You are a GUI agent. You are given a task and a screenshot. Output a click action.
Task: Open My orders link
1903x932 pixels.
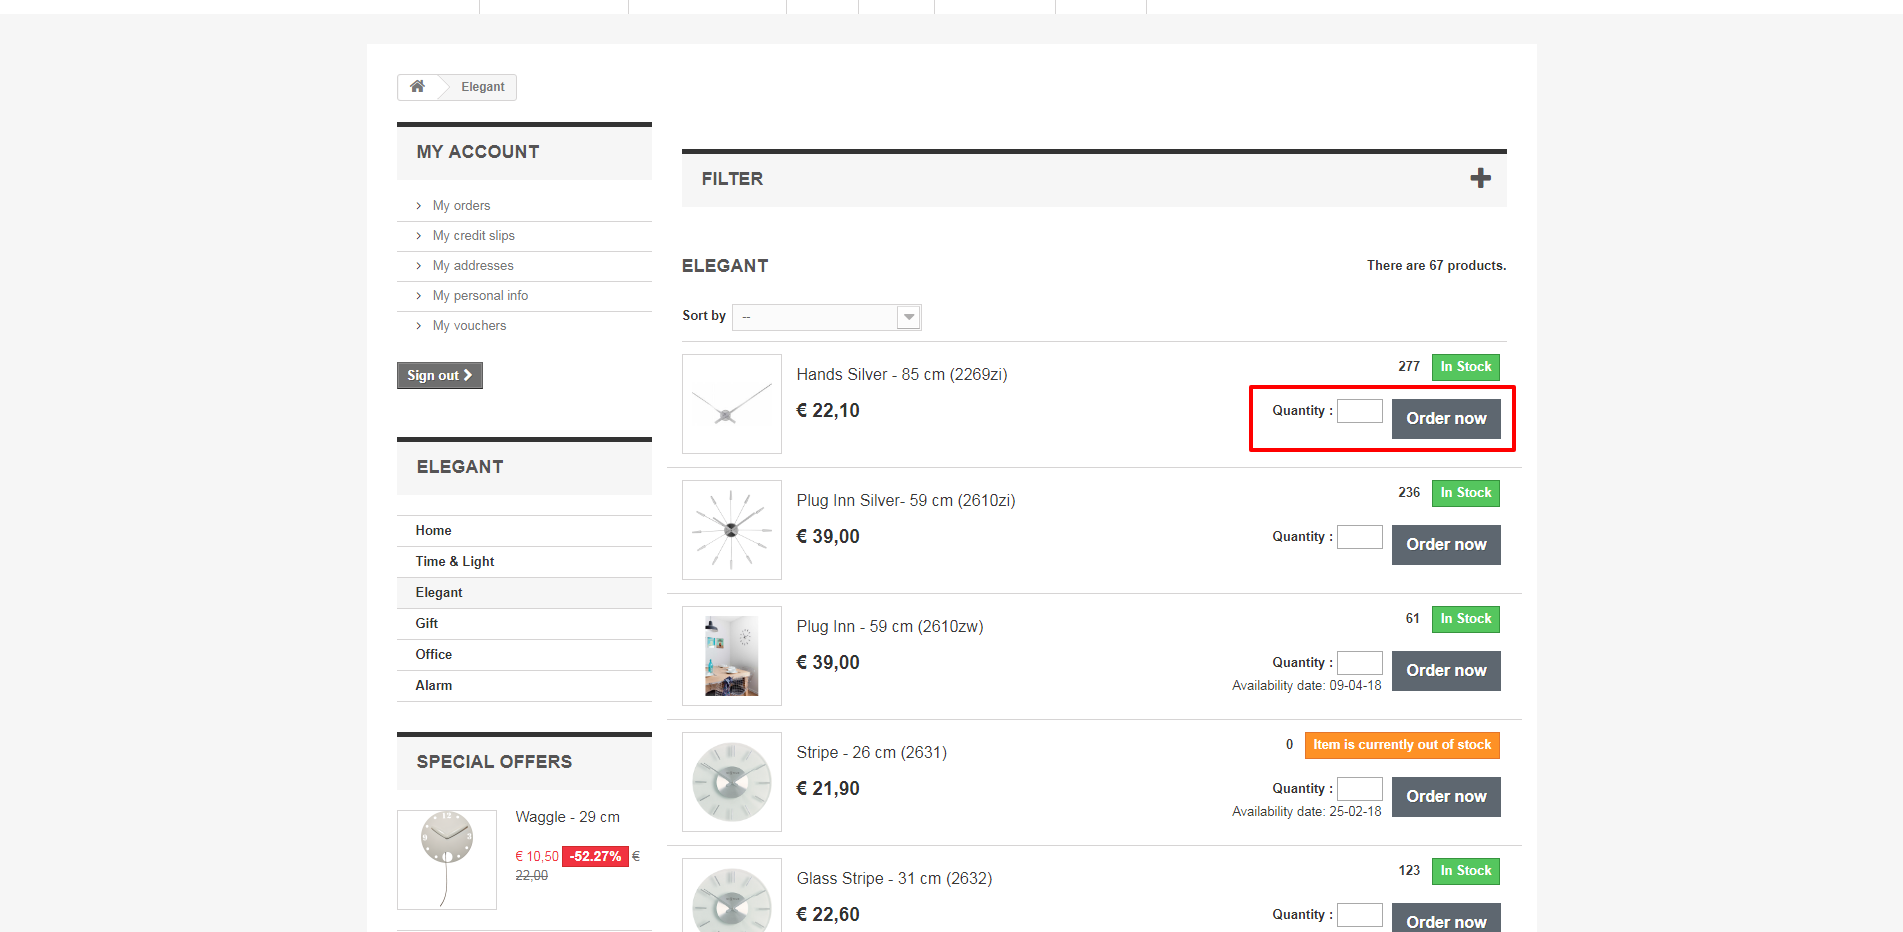pyautogui.click(x=461, y=206)
